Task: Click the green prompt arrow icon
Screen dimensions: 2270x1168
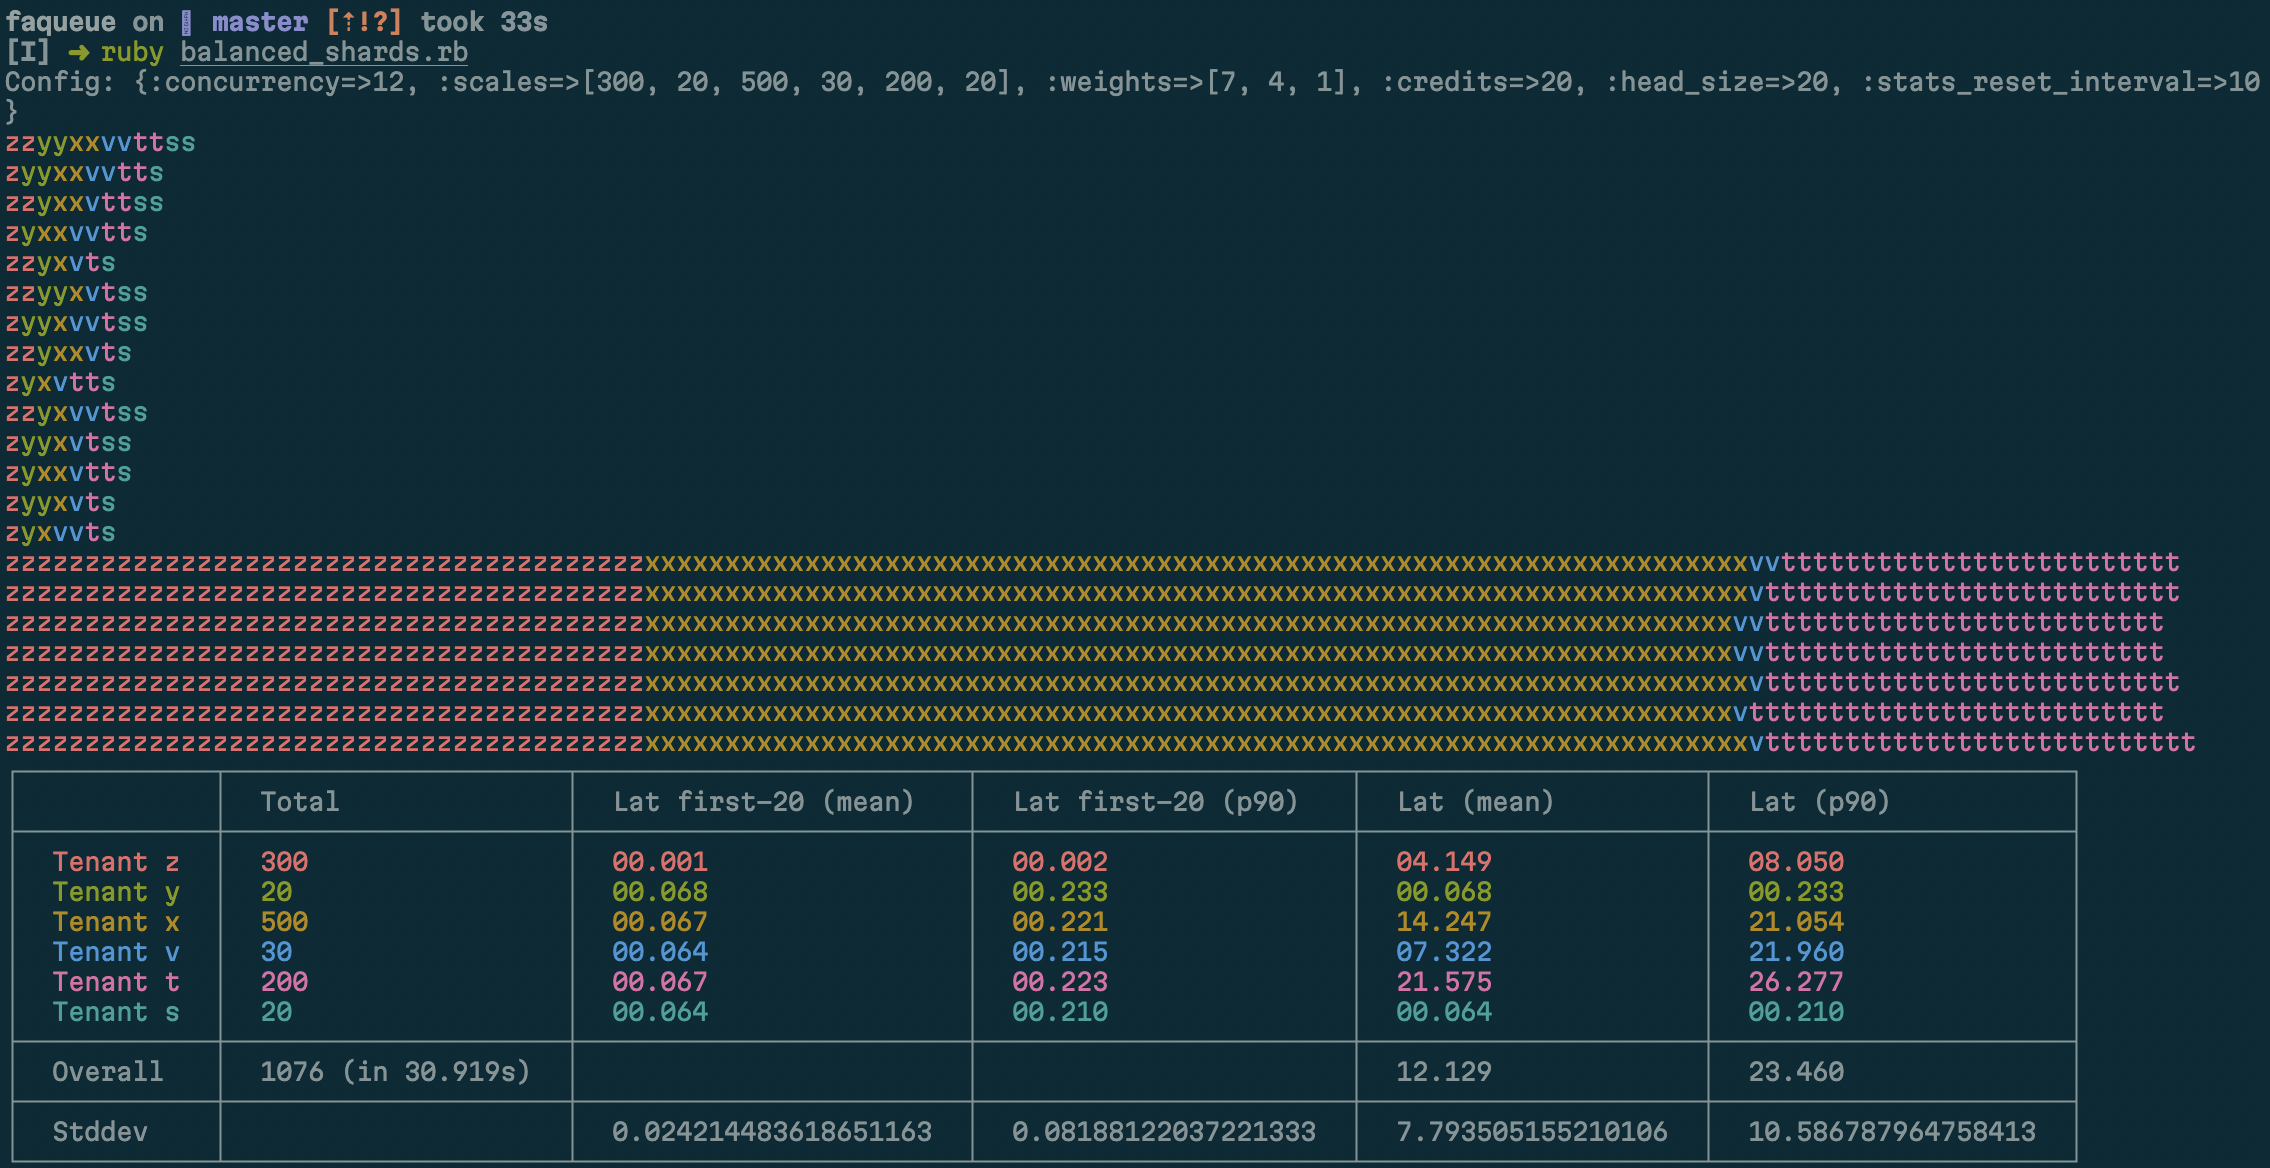Action: coord(78,52)
